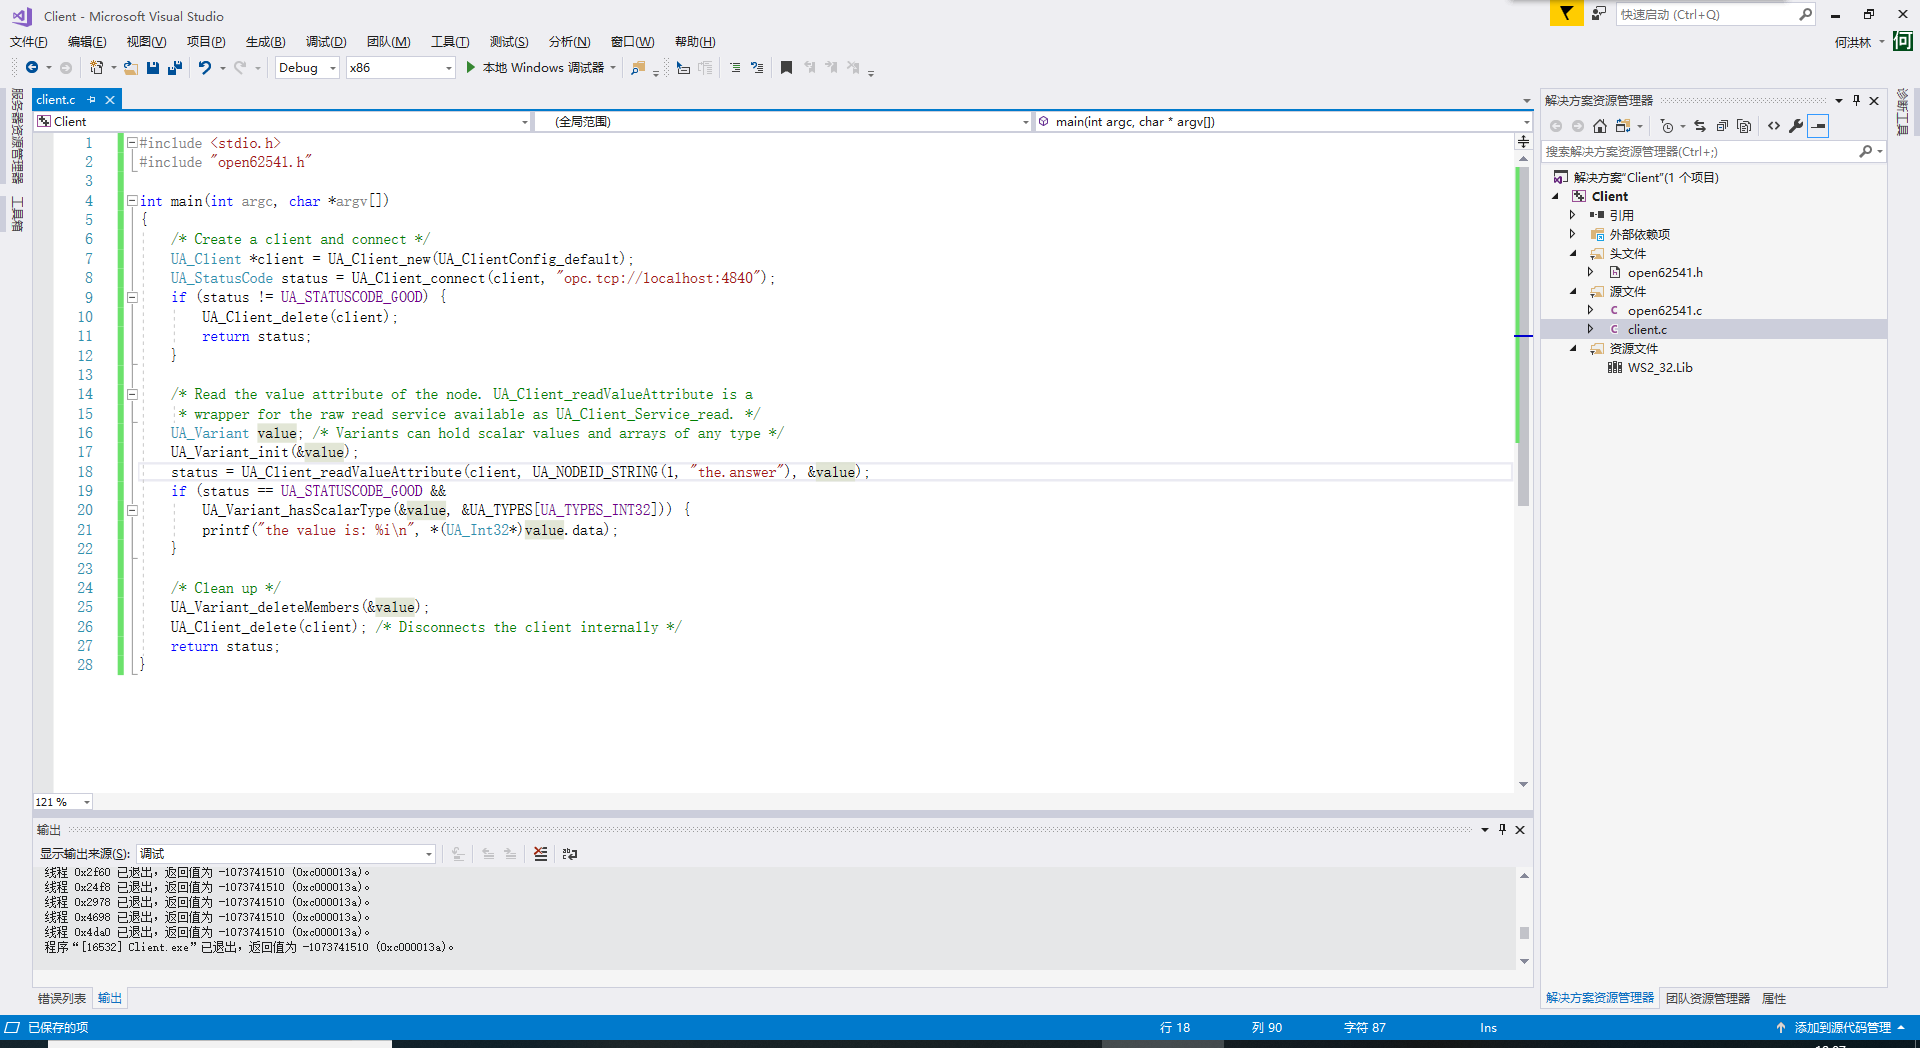1920x1048 pixels.
Task: Click the feedback icon beside quick launch
Action: pyautogui.click(x=1598, y=13)
